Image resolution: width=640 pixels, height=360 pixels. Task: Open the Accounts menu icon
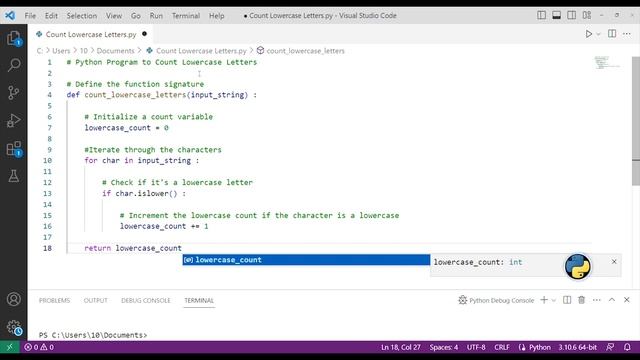tap(13, 299)
